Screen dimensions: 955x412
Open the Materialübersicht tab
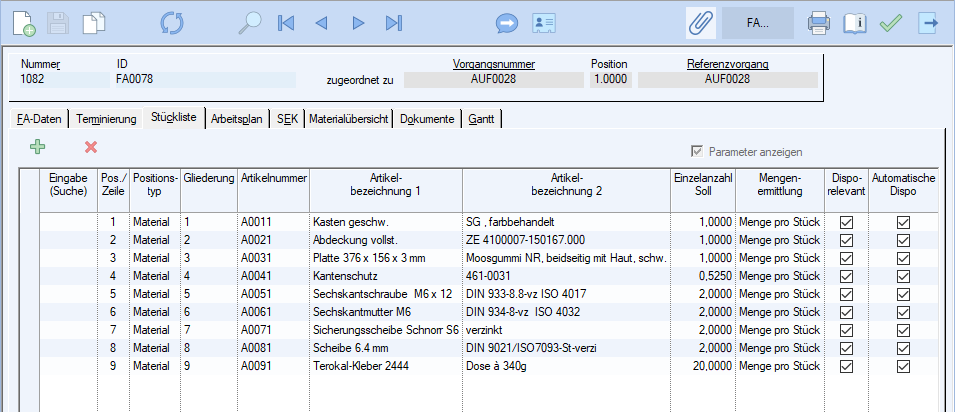pos(348,119)
